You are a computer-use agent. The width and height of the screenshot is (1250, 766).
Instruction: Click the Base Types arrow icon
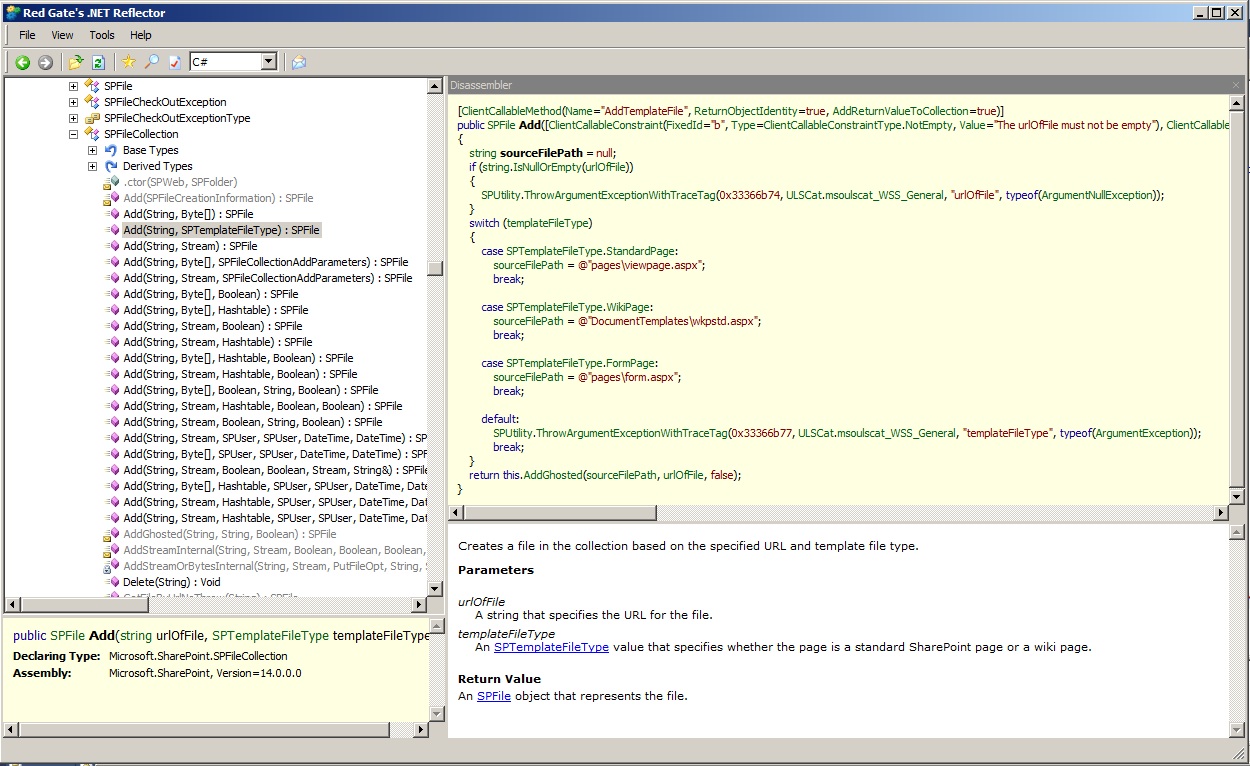[x=111, y=150]
